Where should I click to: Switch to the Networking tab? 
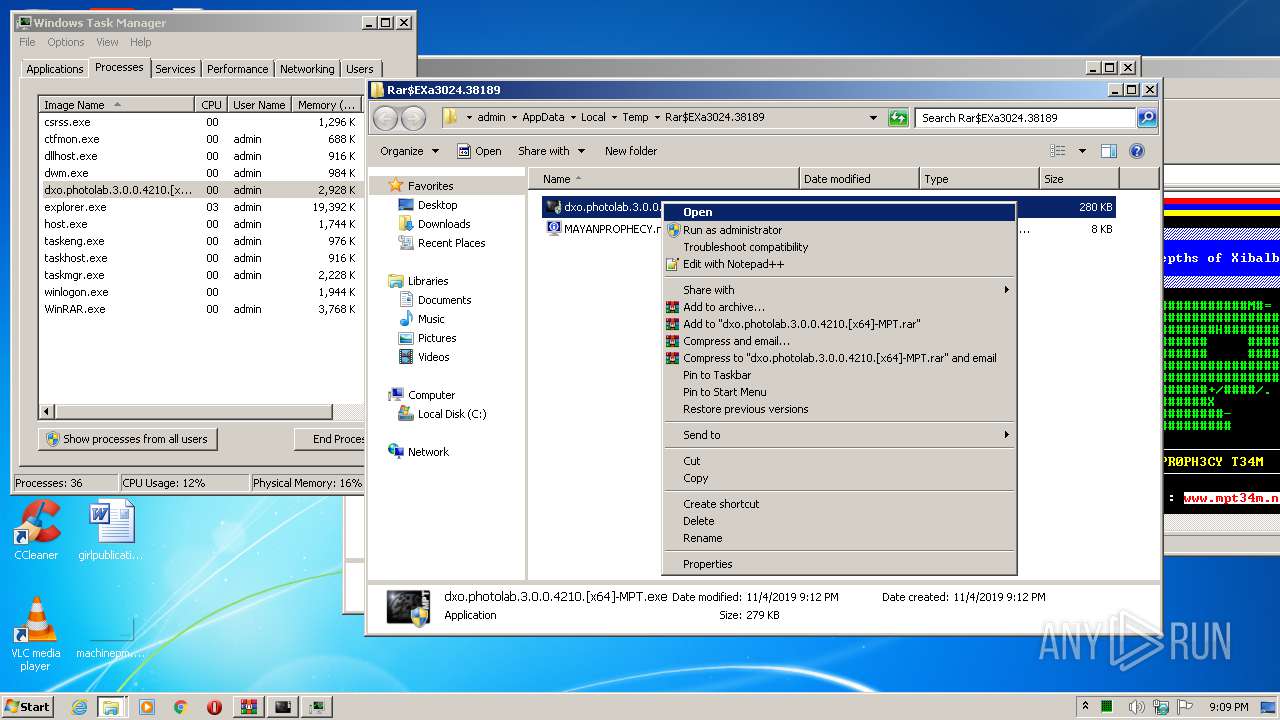(307, 69)
